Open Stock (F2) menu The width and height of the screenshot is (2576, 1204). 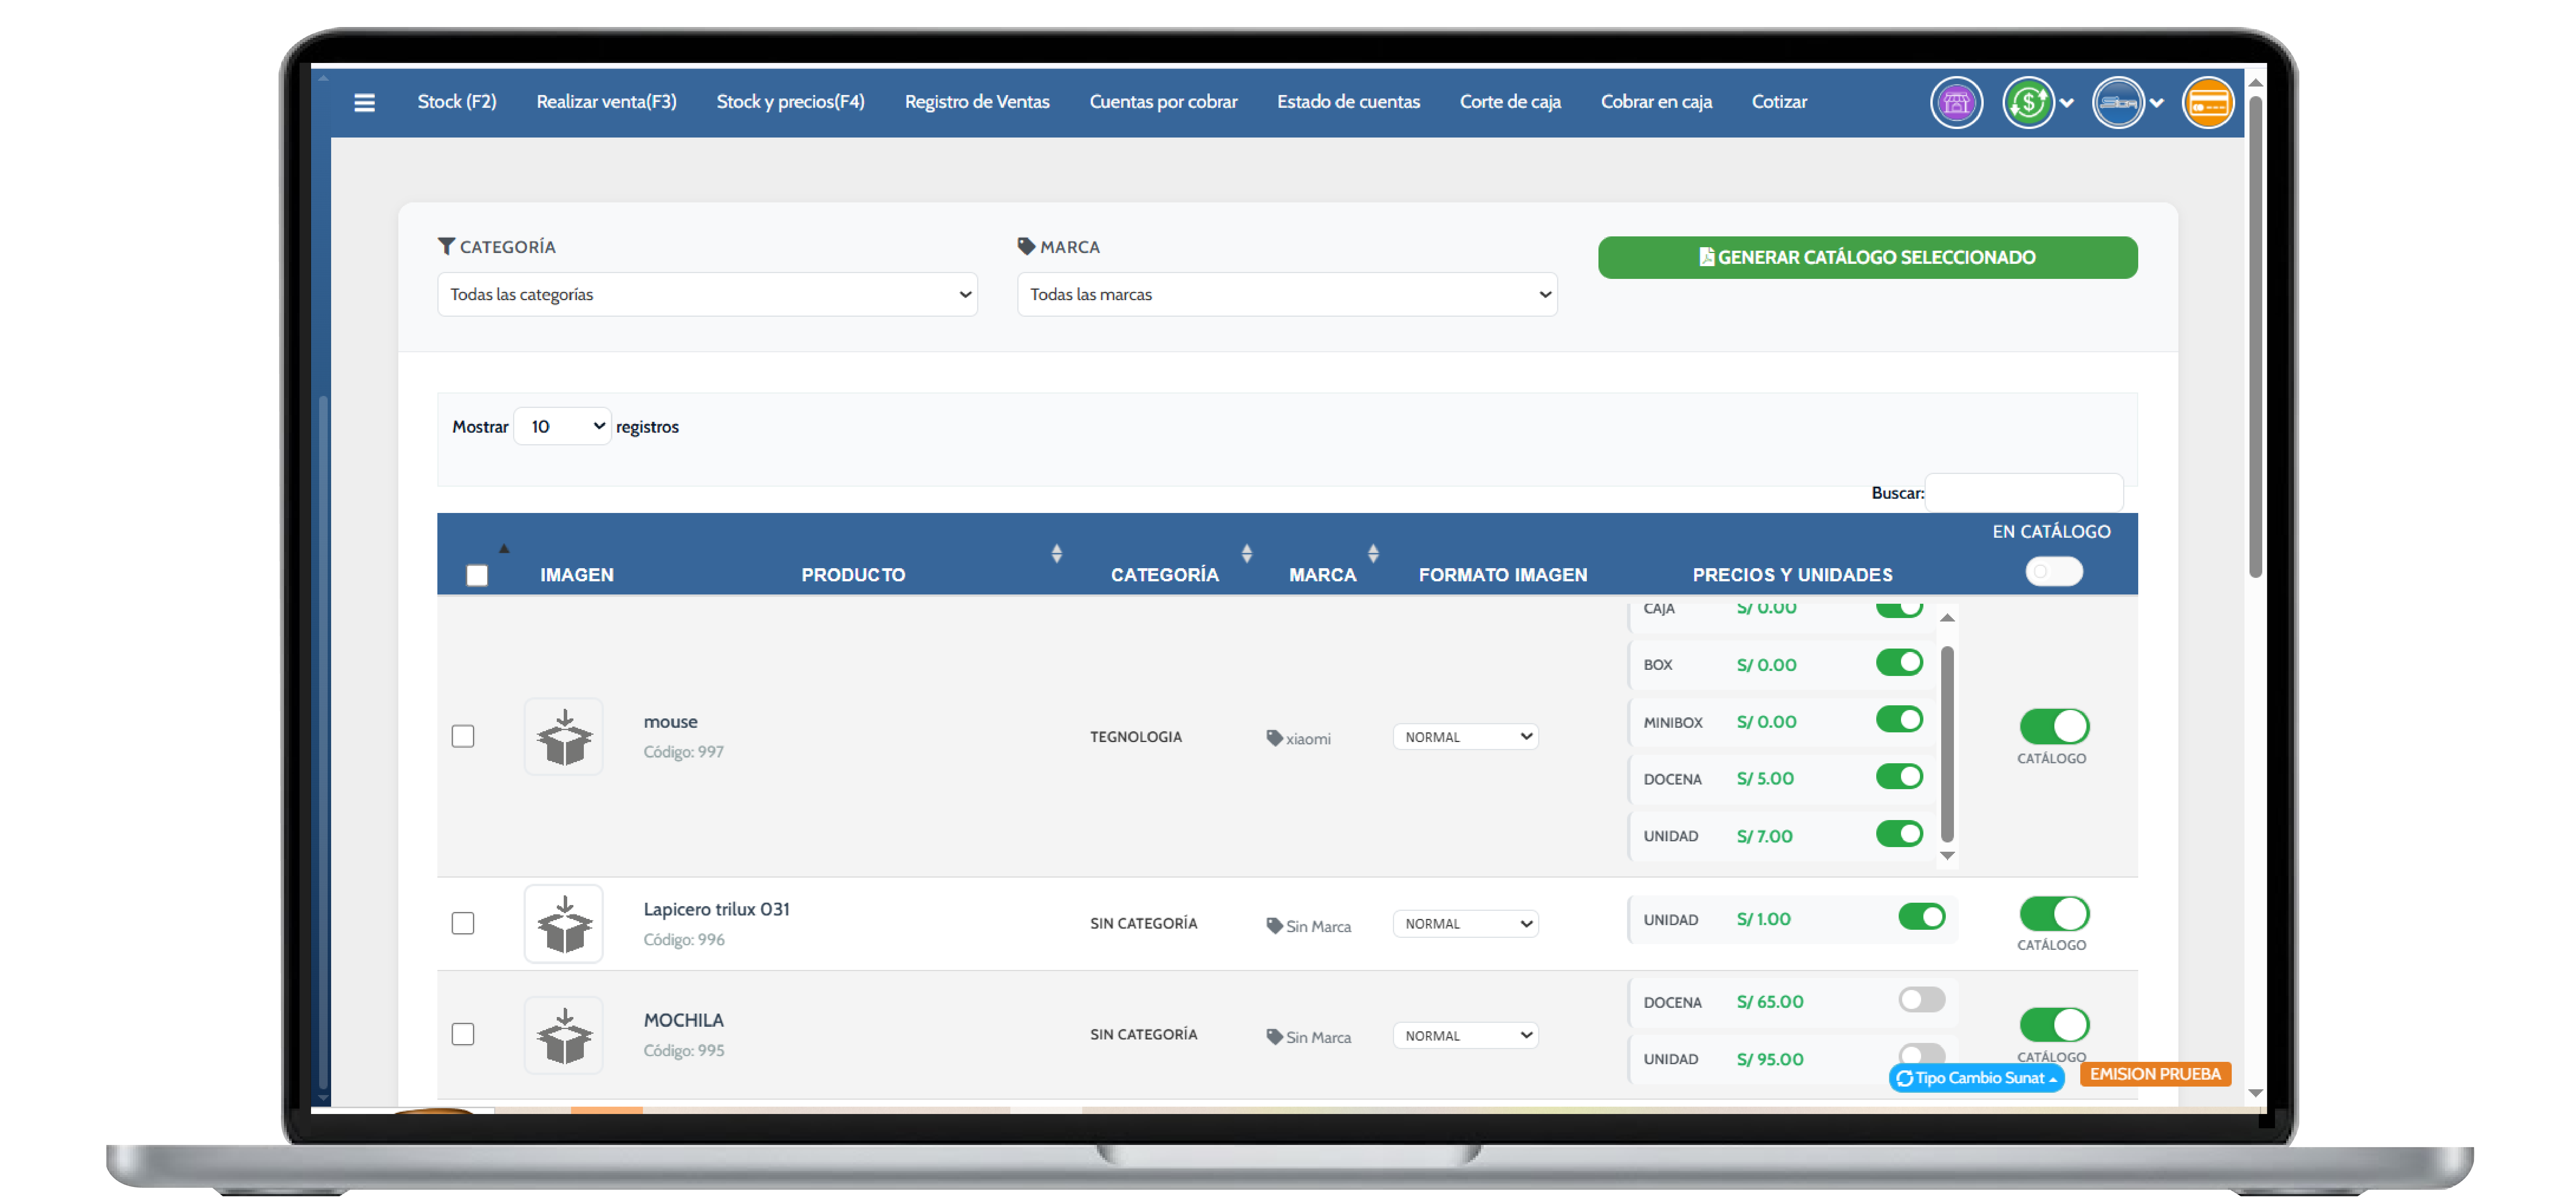(x=457, y=102)
